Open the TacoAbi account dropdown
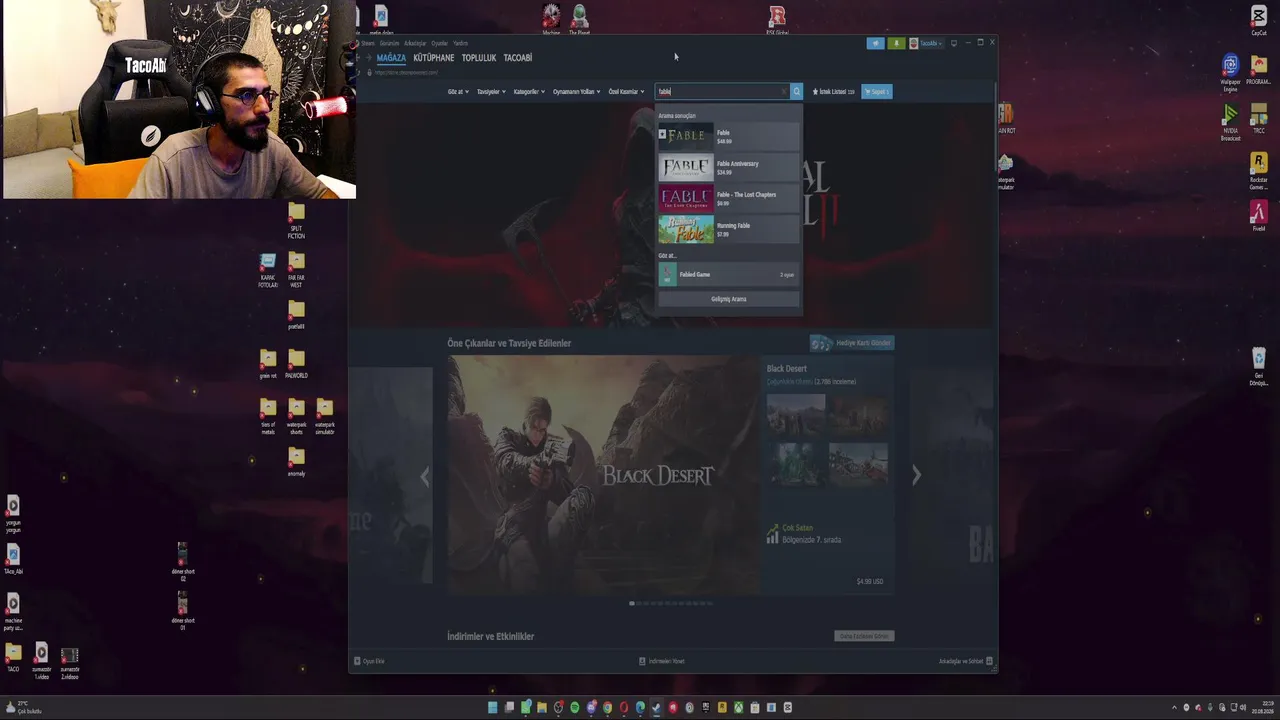This screenshot has width=1280, height=720. point(926,43)
